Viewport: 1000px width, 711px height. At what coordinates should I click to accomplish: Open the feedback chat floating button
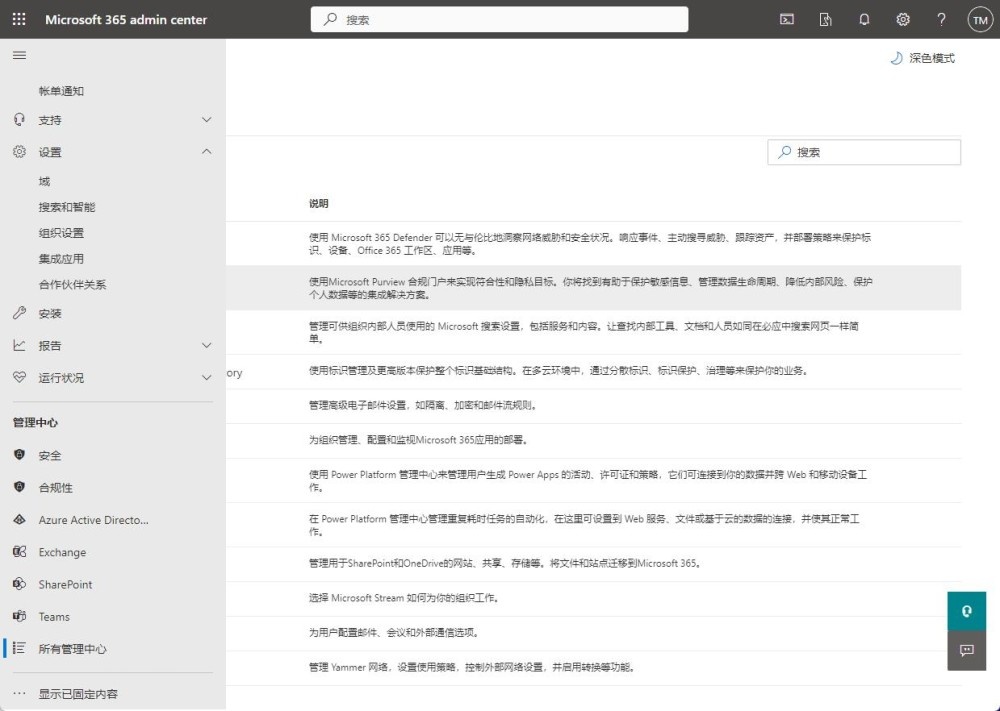tap(967, 651)
